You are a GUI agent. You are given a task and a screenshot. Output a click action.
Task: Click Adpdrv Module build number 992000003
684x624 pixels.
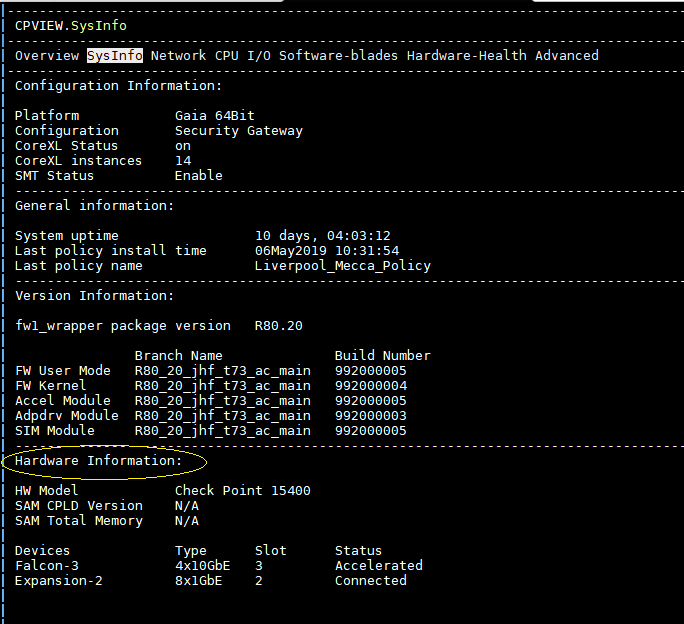(x=371, y=416)
